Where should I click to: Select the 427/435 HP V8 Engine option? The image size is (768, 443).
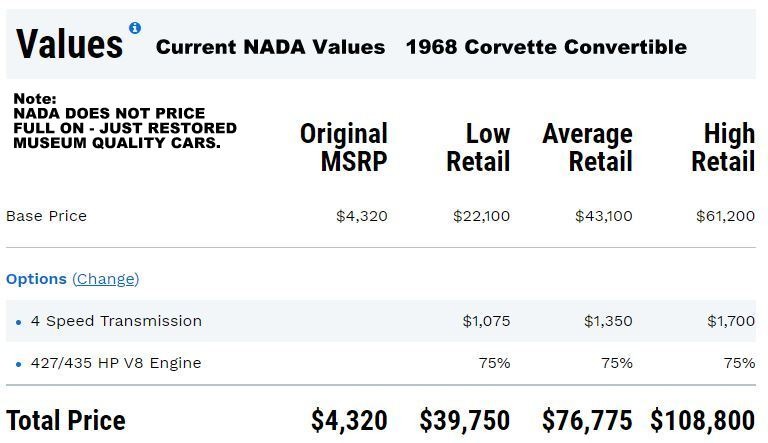(x=116, y=363)
